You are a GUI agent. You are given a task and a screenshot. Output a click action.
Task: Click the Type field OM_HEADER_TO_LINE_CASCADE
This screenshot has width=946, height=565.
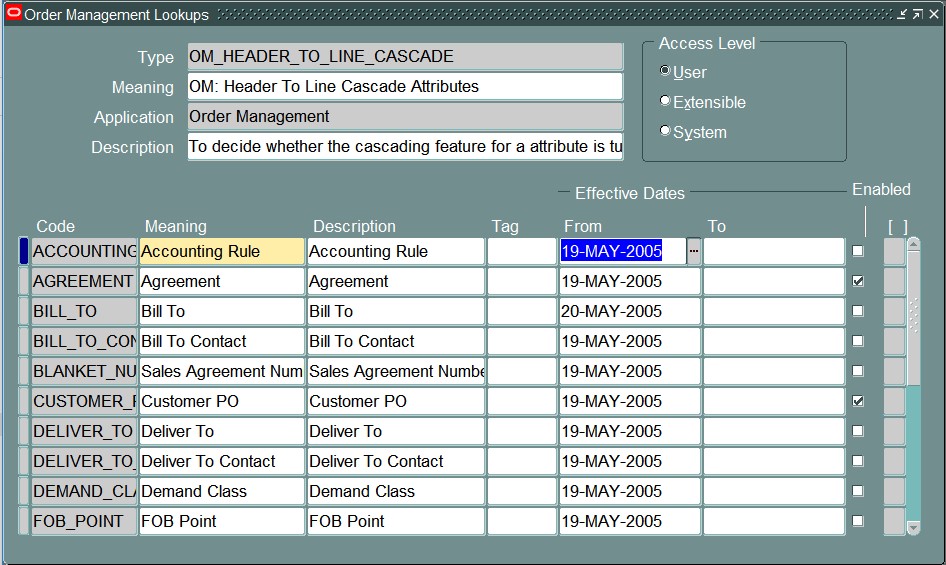(x=405, y=57)
